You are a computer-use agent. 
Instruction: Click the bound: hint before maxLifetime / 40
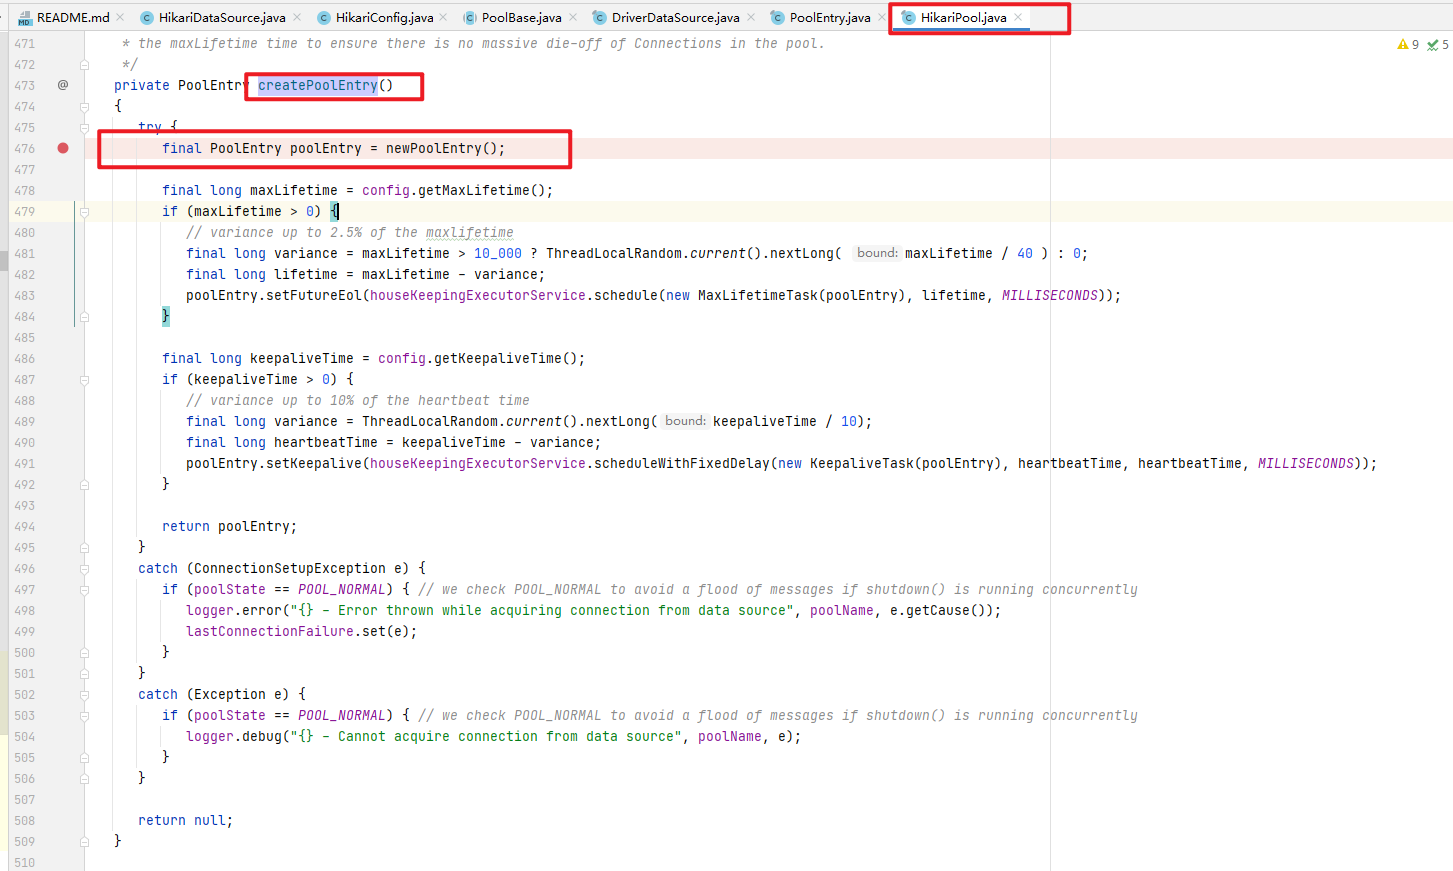click(877, 253)
